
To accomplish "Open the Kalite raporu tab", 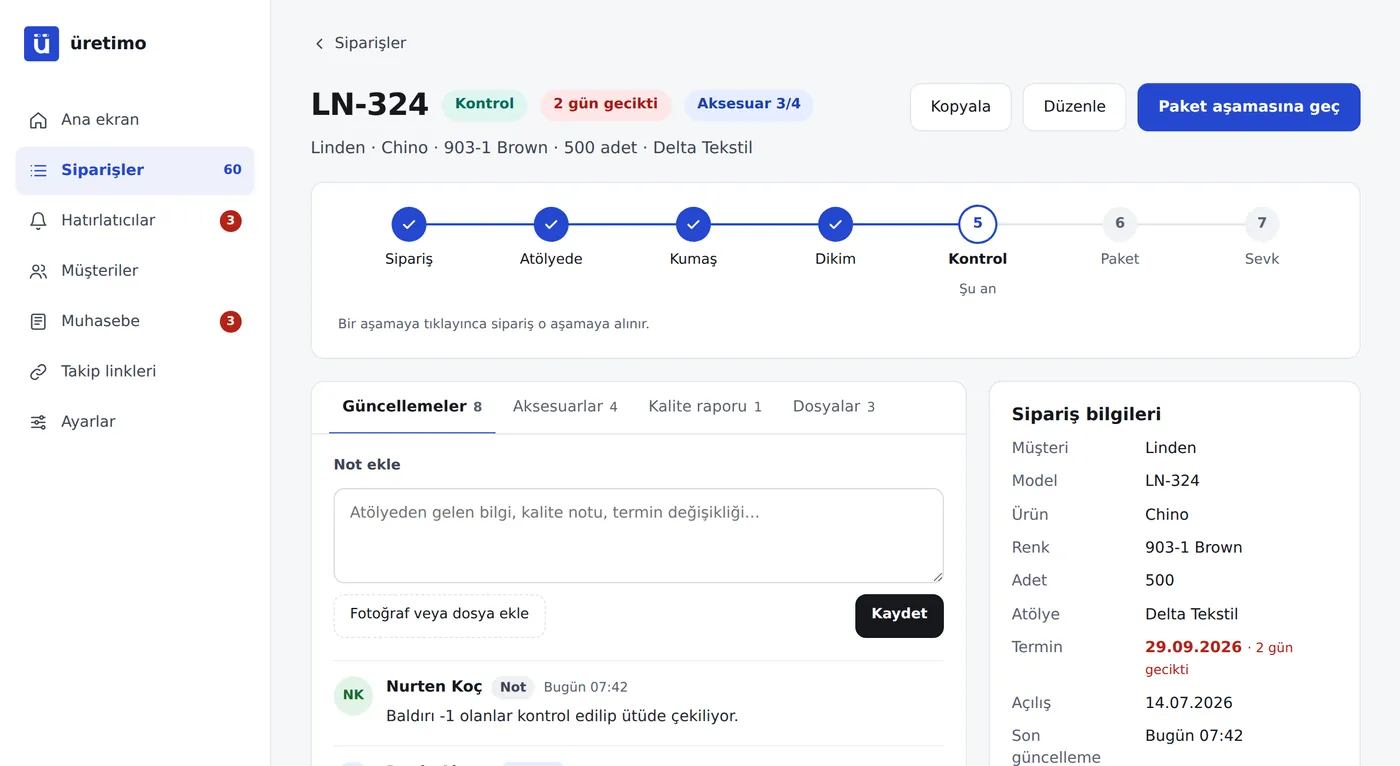I will point(705,406).
